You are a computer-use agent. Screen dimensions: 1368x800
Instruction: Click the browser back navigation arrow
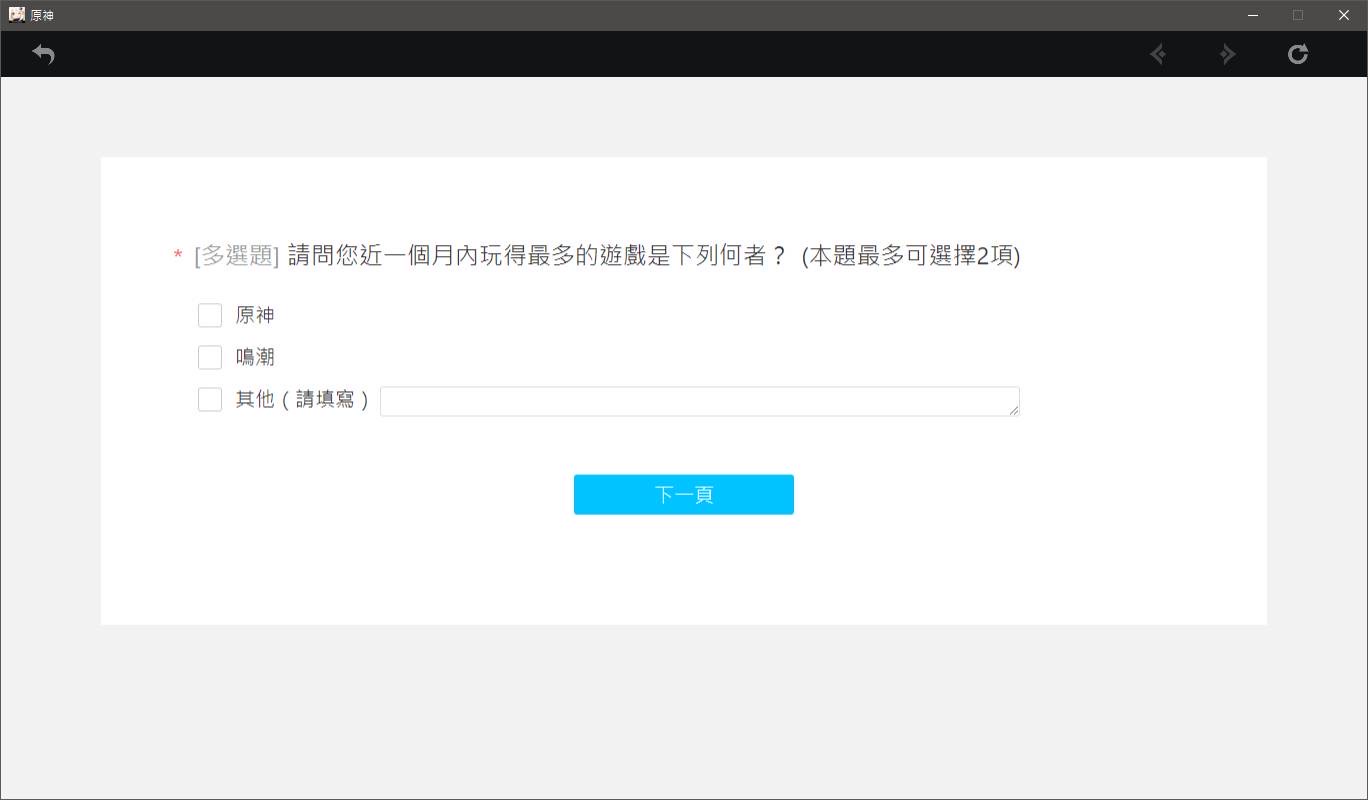click(1158, 54)
